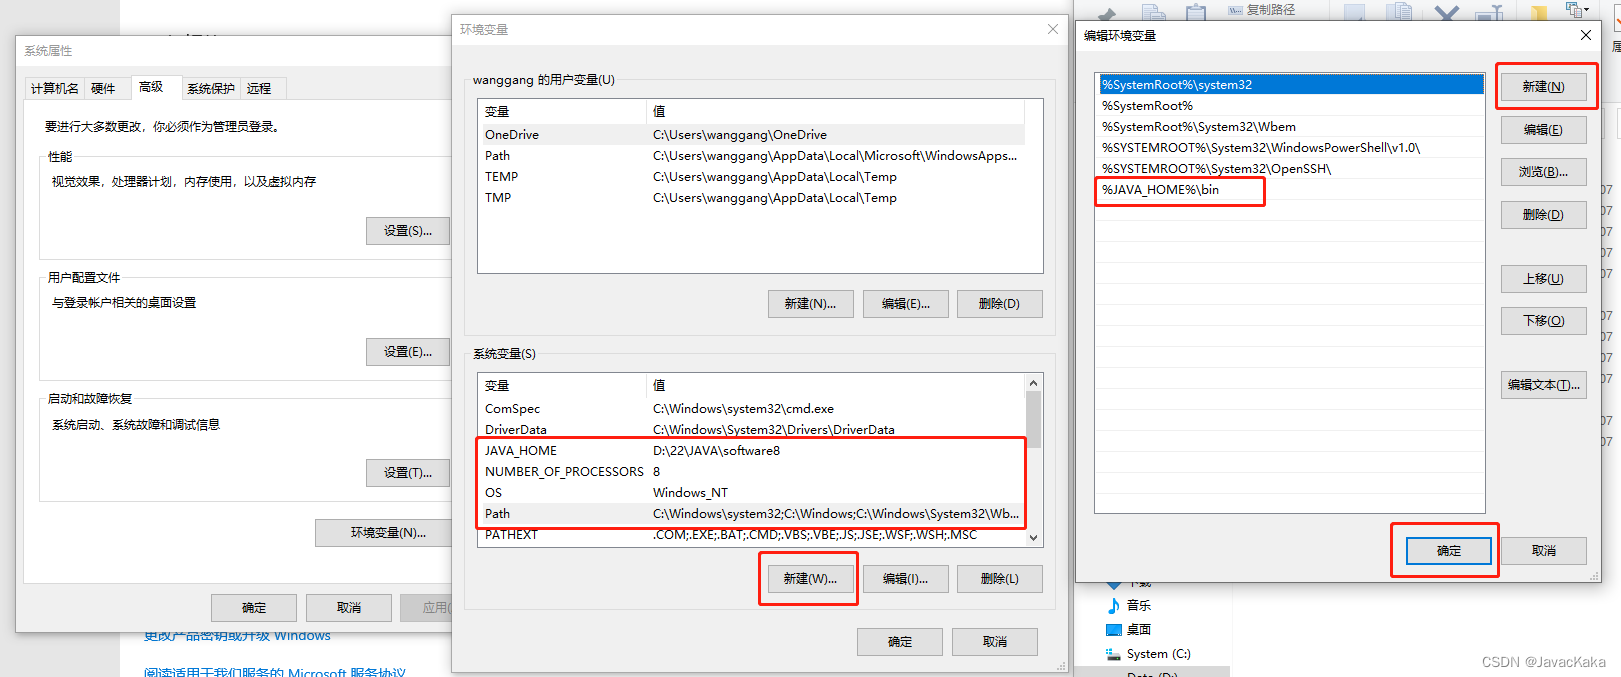Image resolution: width=1621 pixels, height=677 pixels.
Task: Click the system variables scrollbar thumb
Action: [1034, 419]
